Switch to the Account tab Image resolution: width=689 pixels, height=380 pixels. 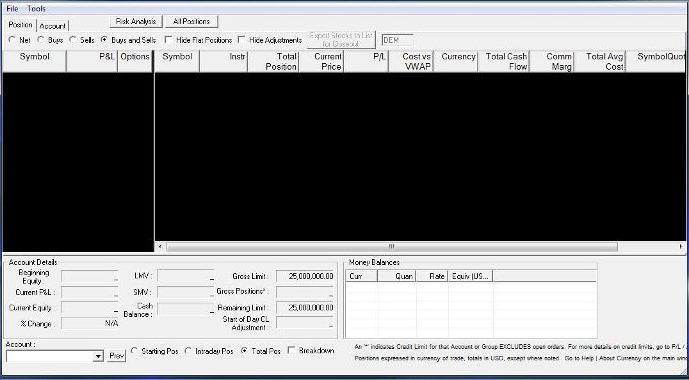pos(53,26)
